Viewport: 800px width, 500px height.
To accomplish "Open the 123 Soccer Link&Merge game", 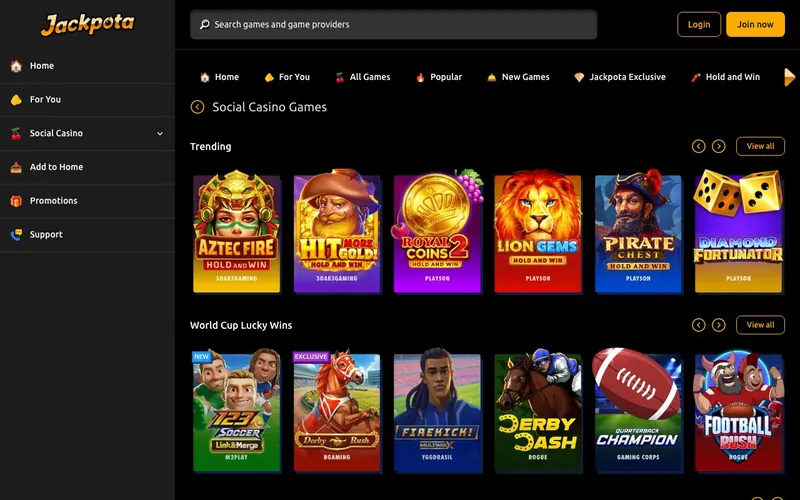I will tap(237, 410).
